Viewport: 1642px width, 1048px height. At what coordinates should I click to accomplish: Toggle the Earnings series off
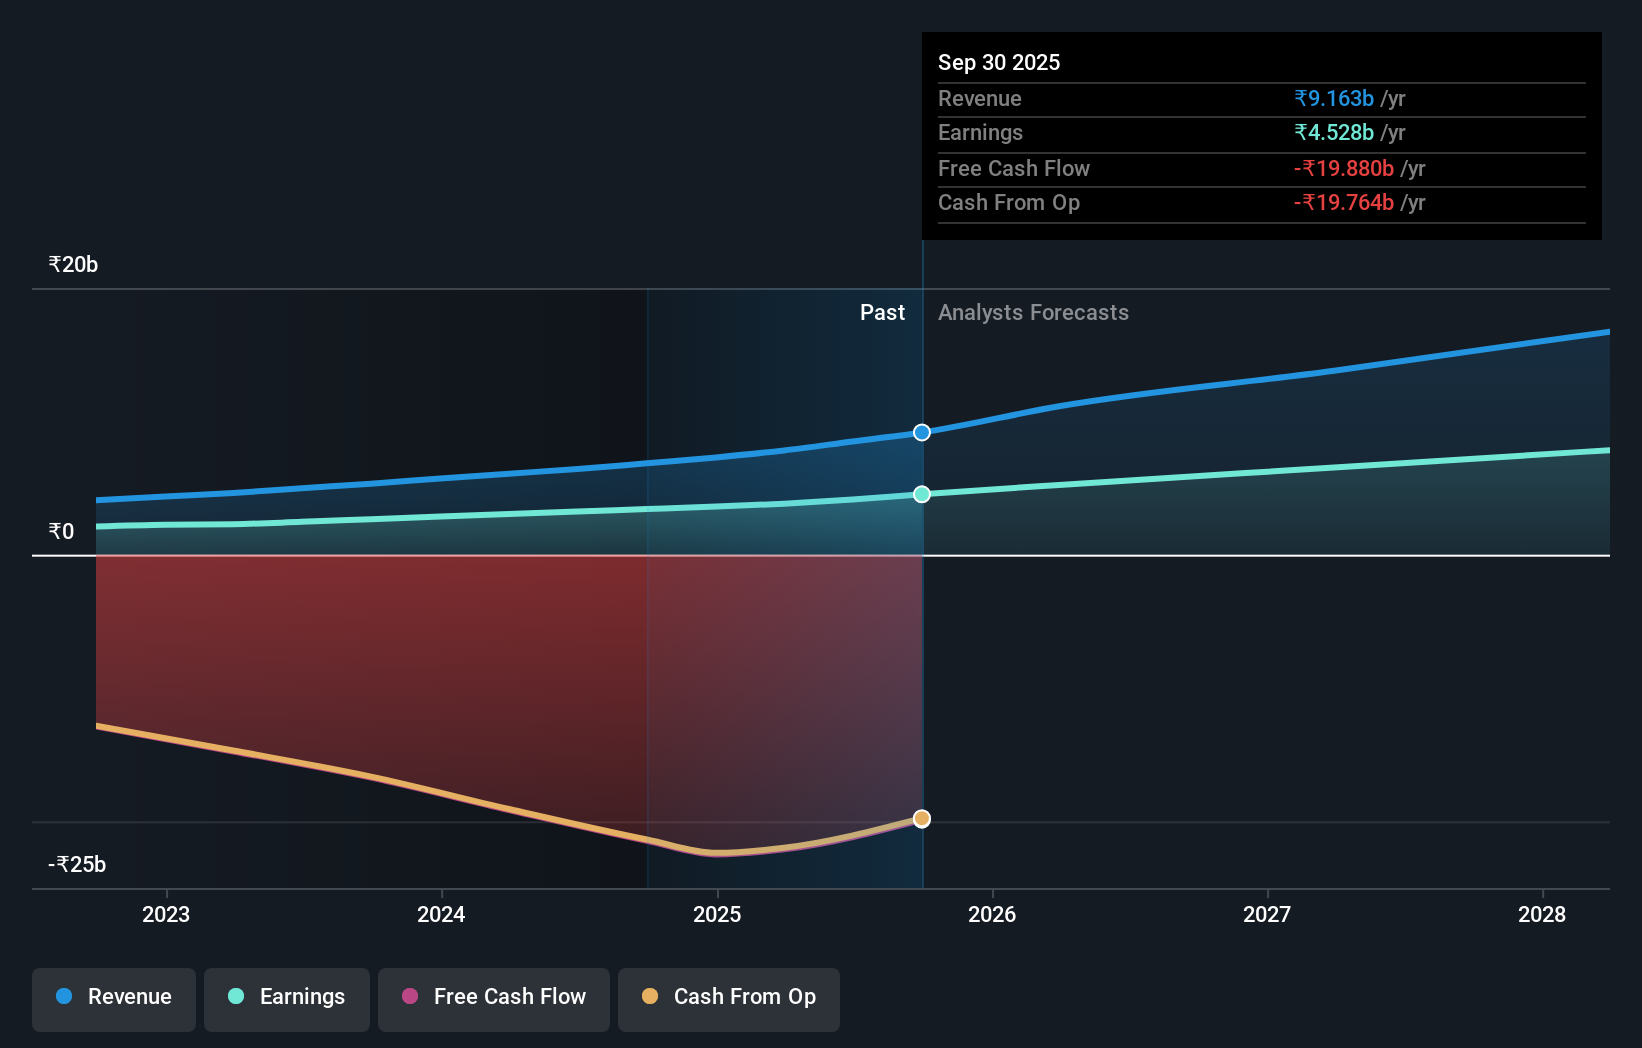point(286,997)
